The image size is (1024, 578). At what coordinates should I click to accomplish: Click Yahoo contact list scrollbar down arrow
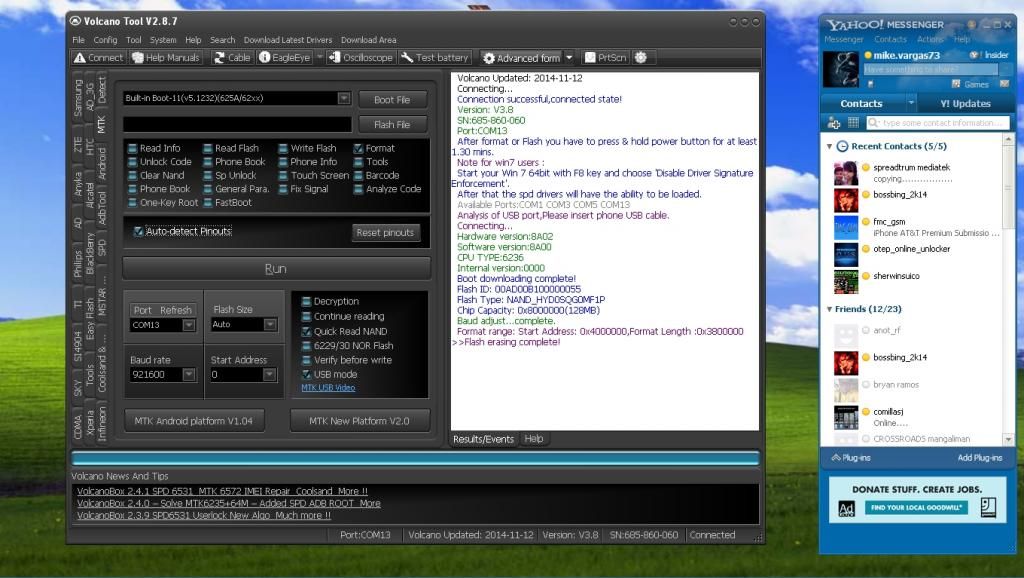[x=1008, y=440]
